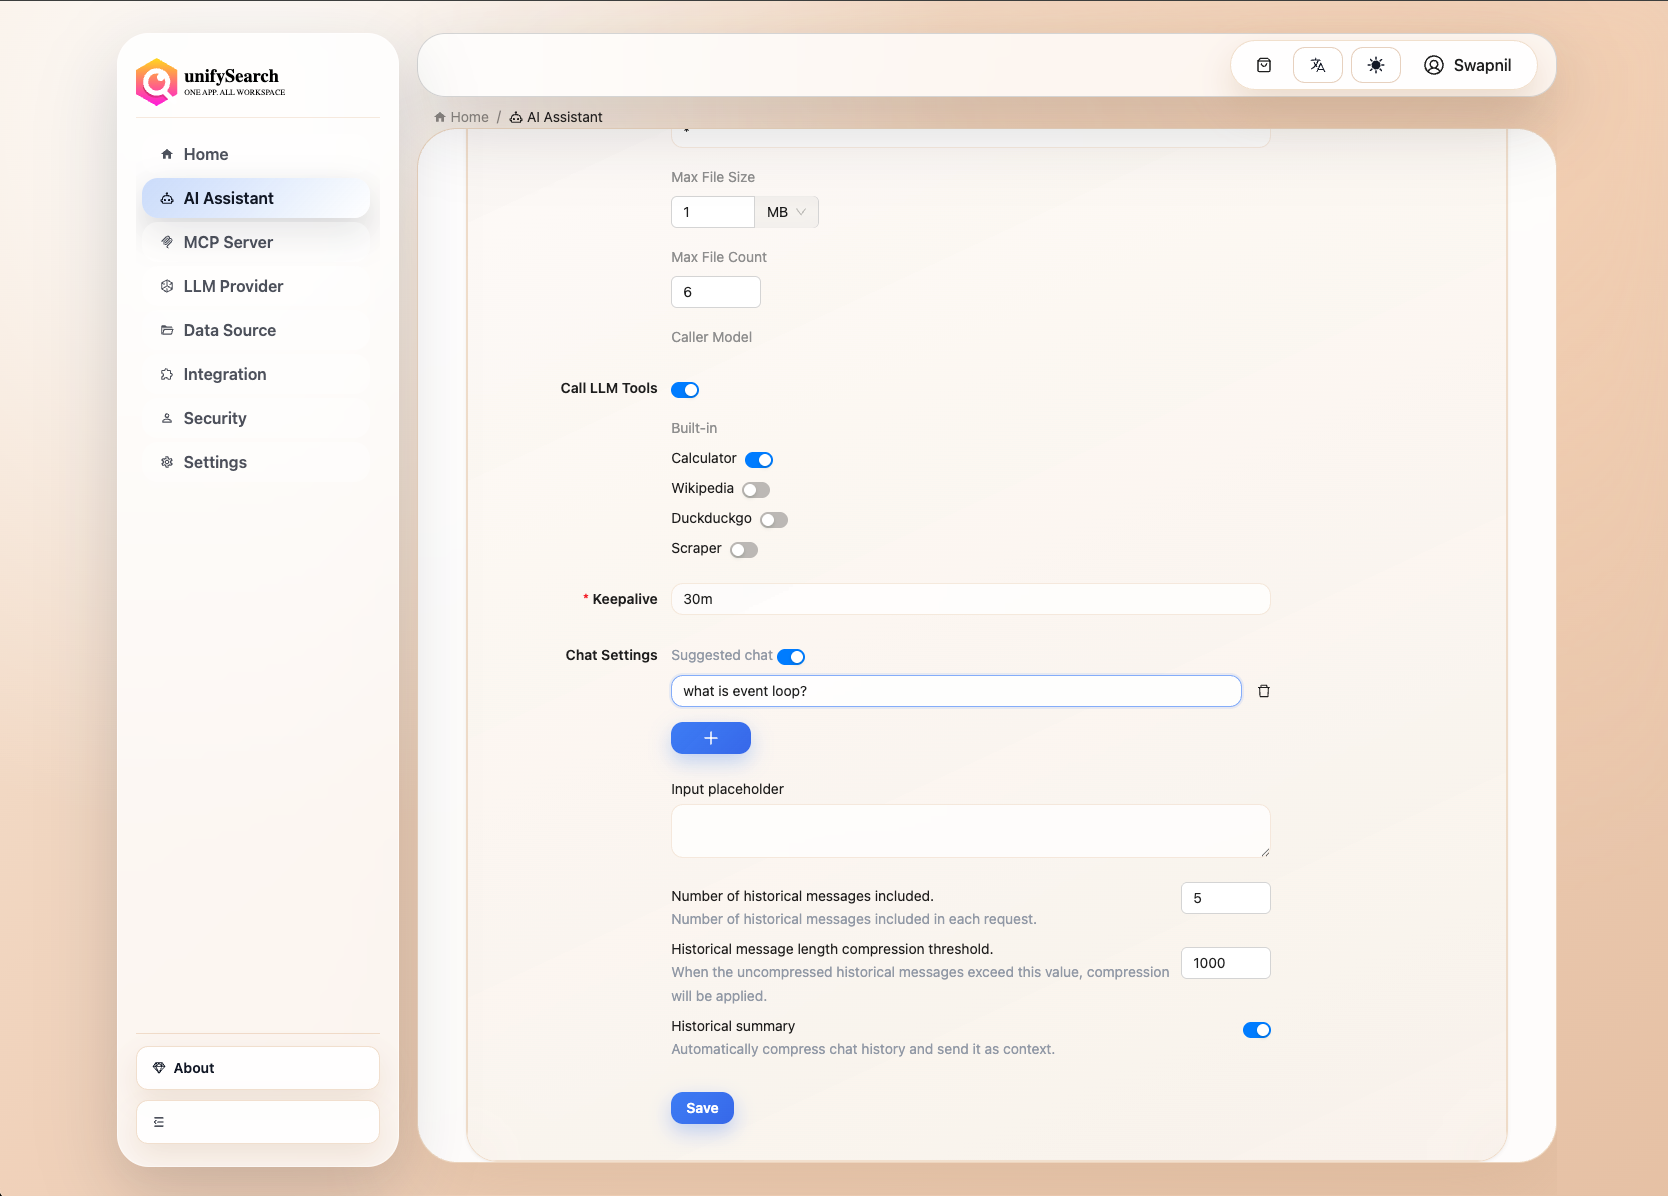
Task: Click the language translation icon
Action: pos(1318,65)
